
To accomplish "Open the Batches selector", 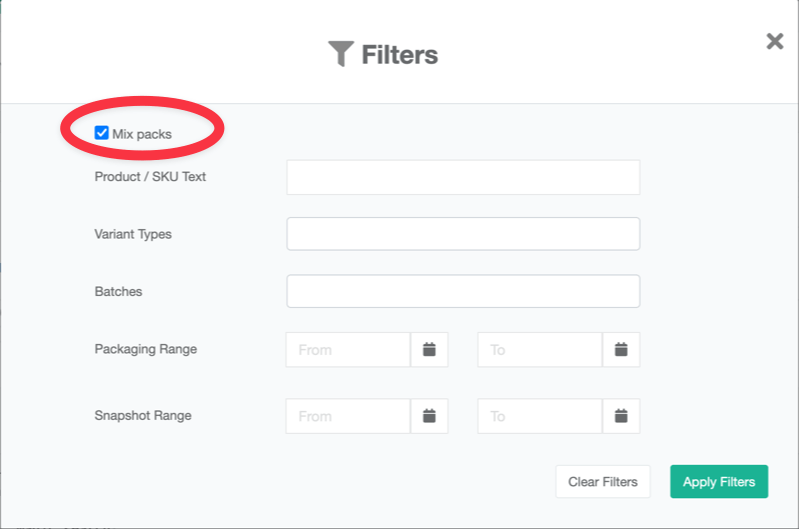I will click(x=463, y=292).
